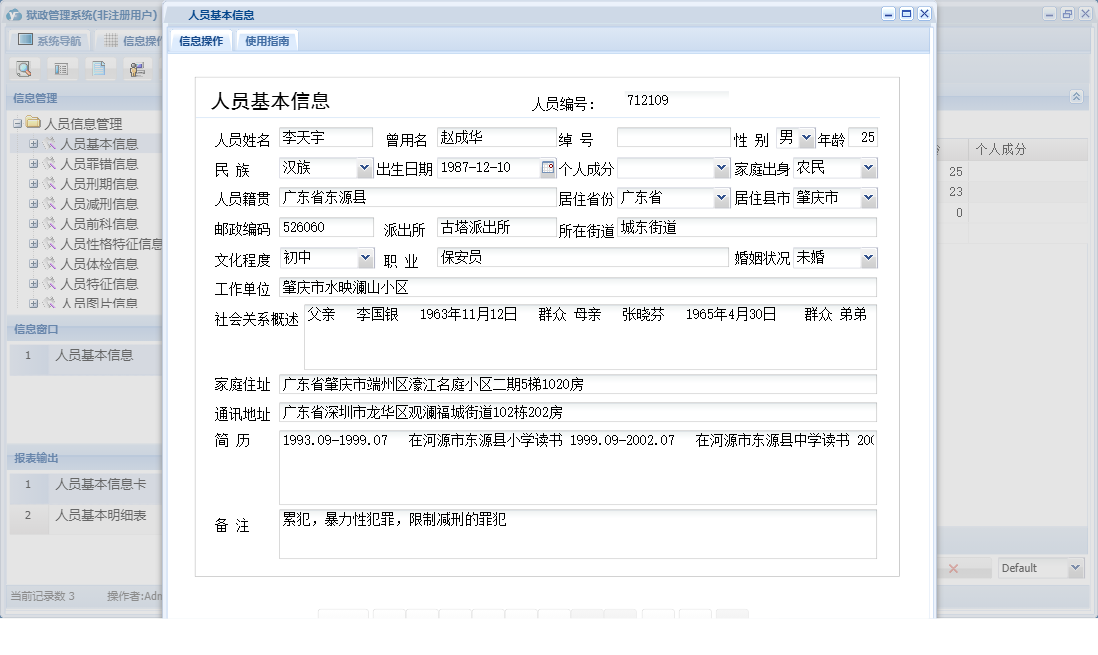Select the 信息操作 tab in the dialog
Screen dimensions: 1098x655
click(199, 41)
